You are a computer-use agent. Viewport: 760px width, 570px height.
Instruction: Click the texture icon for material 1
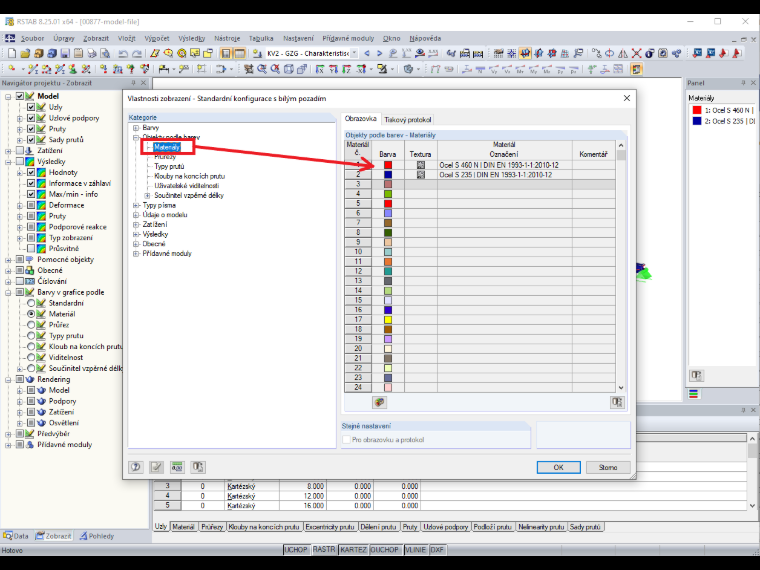[x=421, y=165]
